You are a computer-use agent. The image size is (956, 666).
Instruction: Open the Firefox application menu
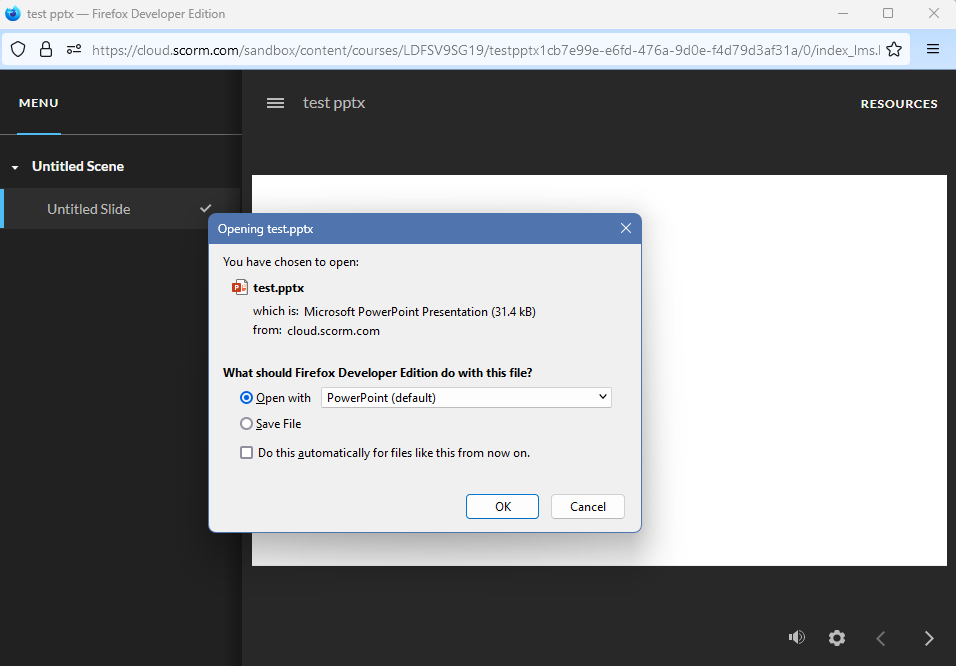click(x=933, y=49)
